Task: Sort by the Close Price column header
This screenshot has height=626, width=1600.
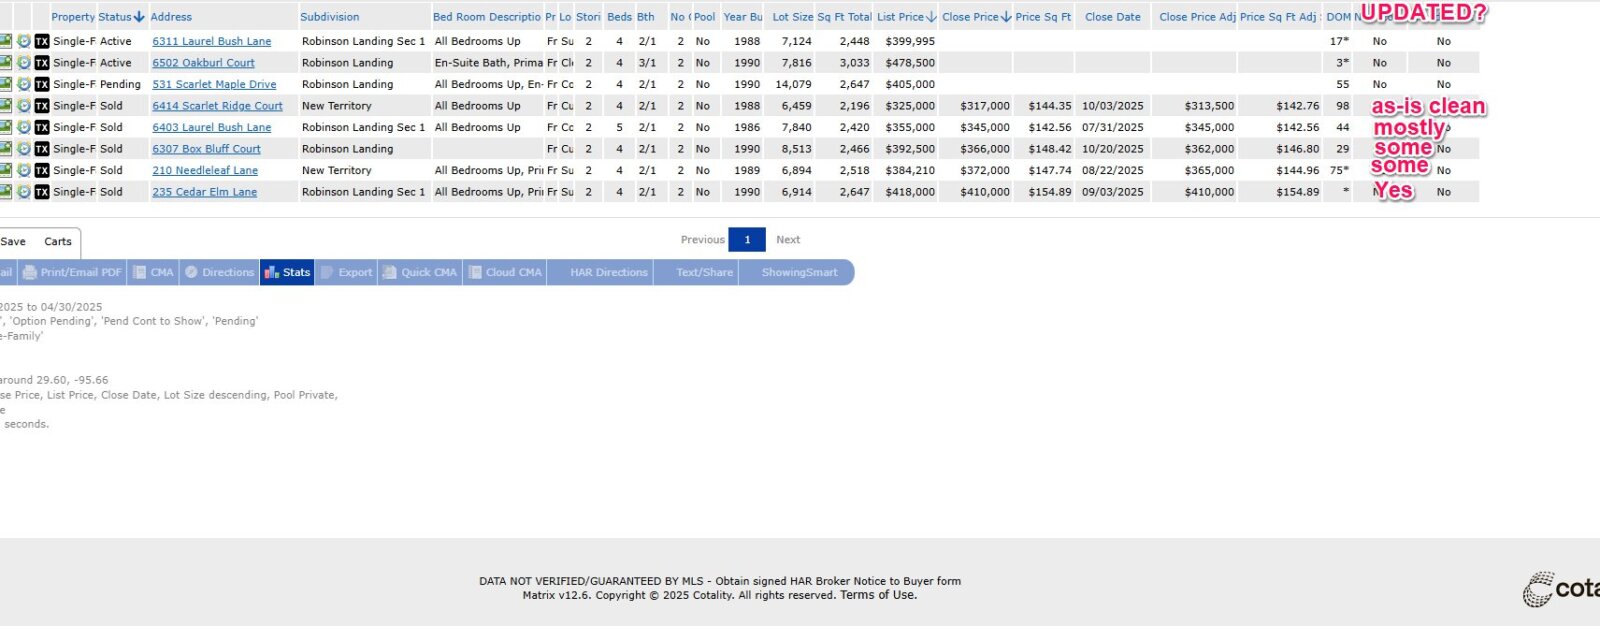Action: (975, 17)
